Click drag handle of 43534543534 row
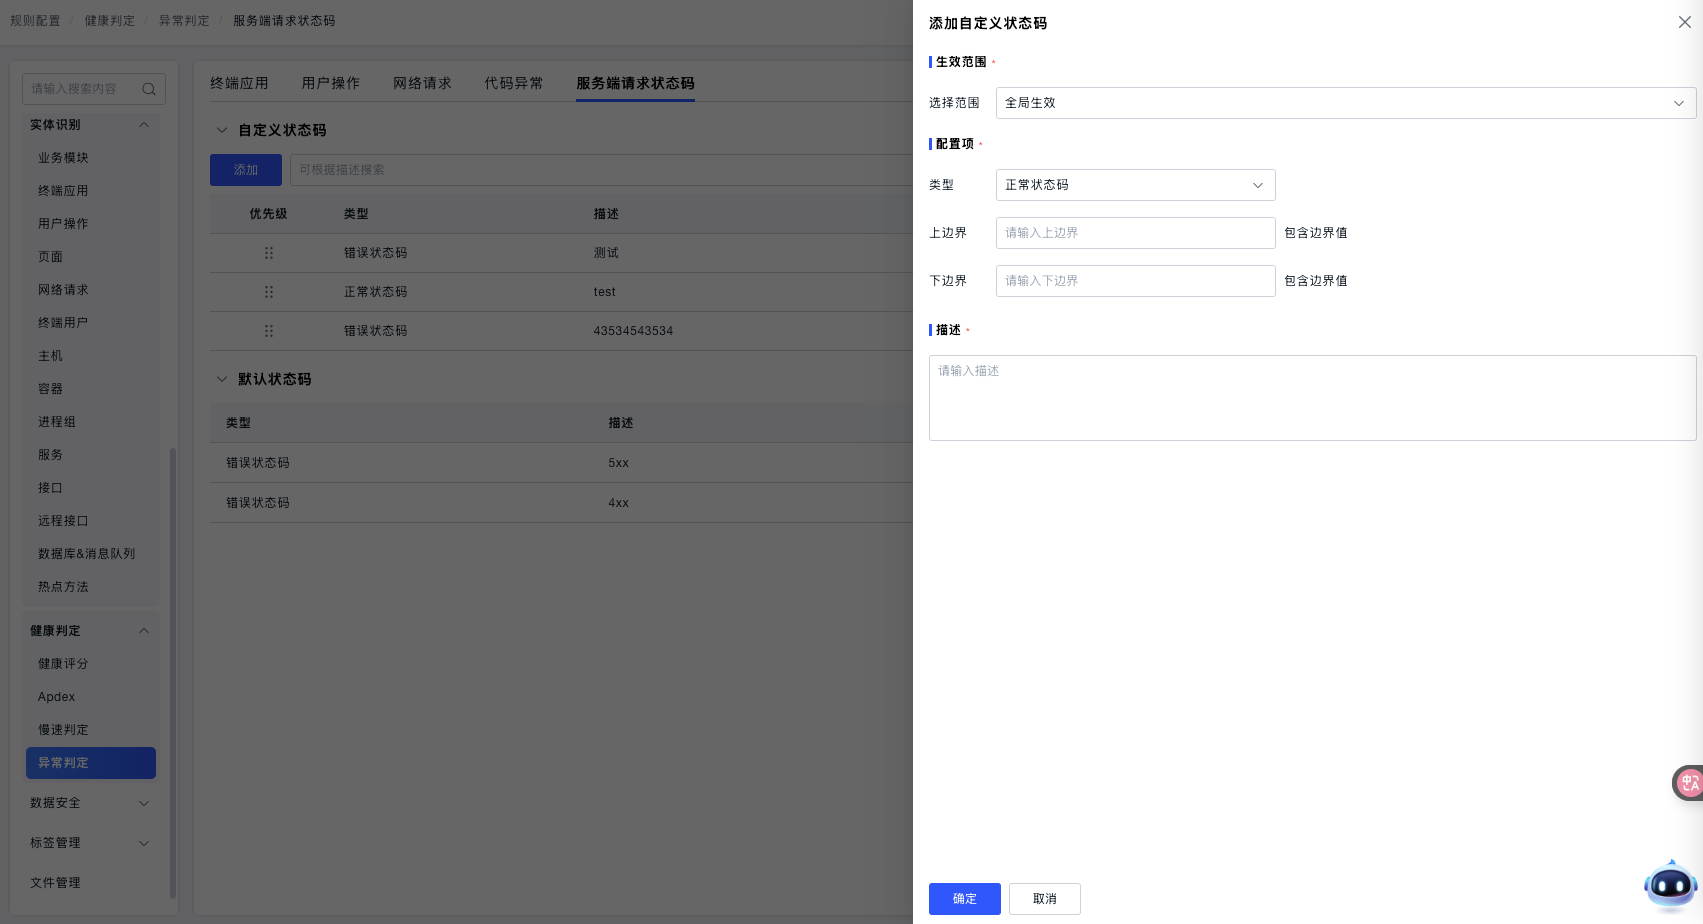The image size is (1703, 924). tap(268, 331)
